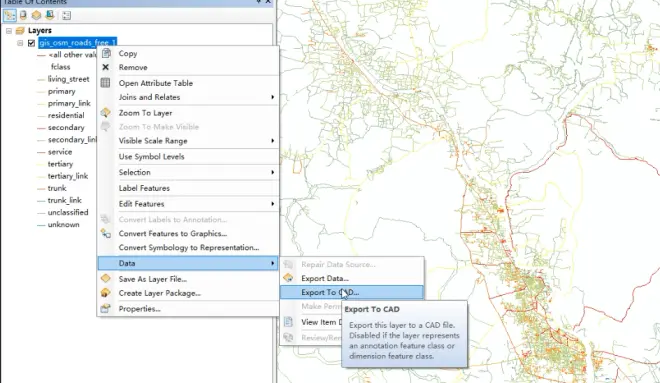Click the secondary line symbol swatch
The width and height of the screenshot is (660, 383).
tap(41, 128)
